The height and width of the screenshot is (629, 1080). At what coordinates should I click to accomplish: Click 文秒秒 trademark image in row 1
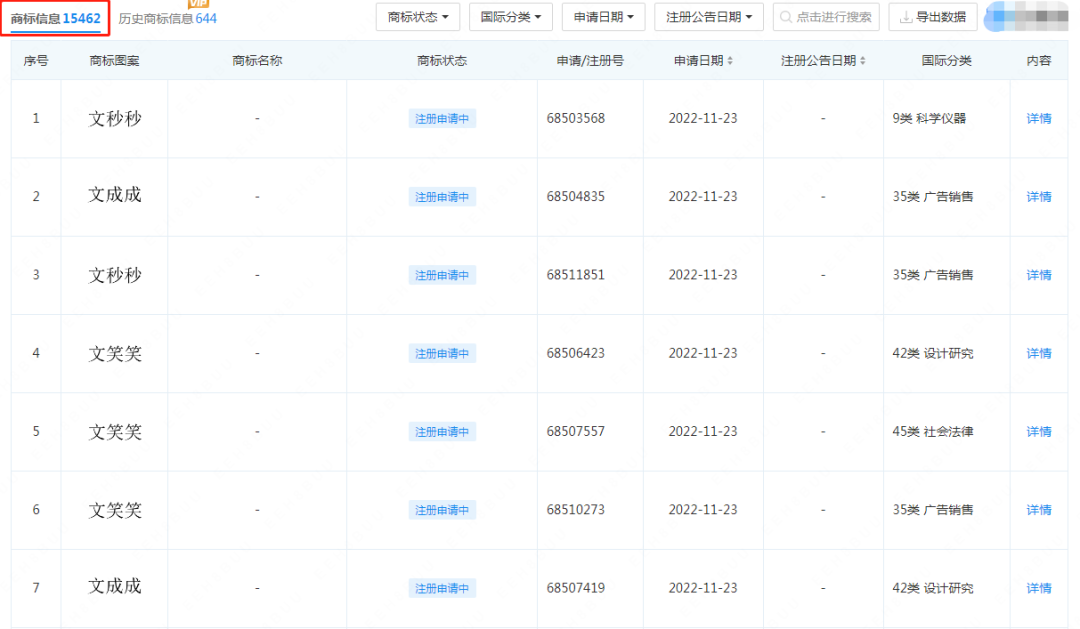(115, 118)
